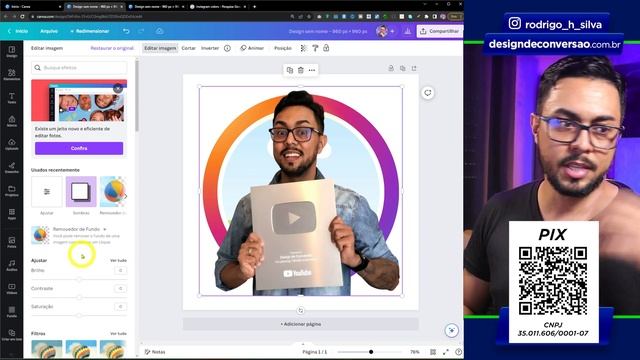The height and width of the screenshot is (360, 640).
Task: Go back to Início
Action: click(18, 31)
